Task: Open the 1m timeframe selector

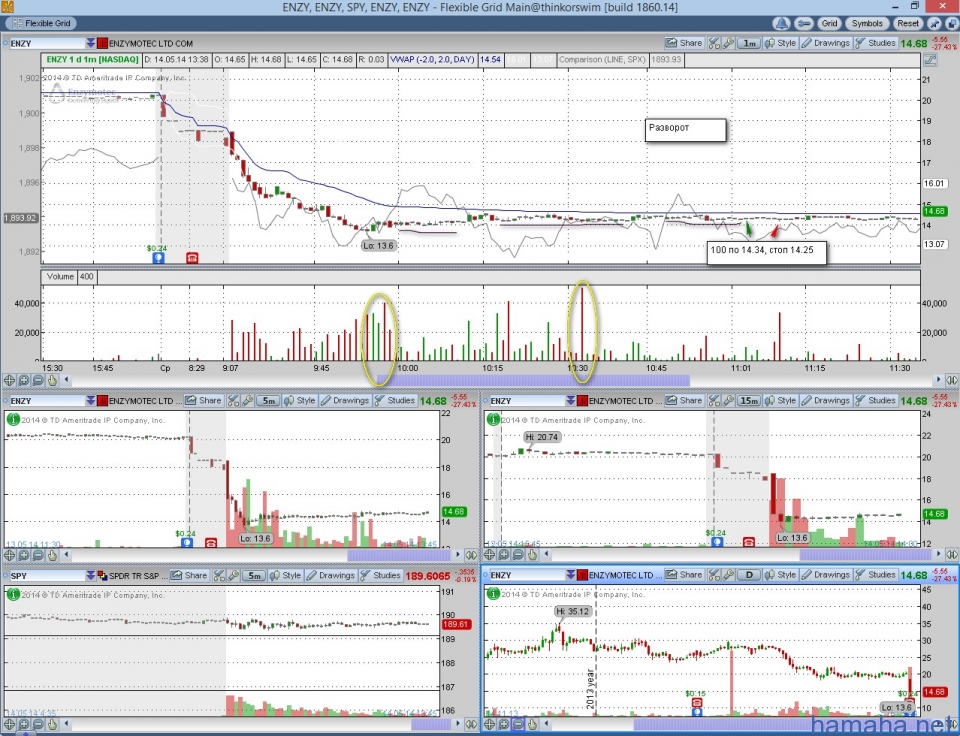Action: coord(749,43)
